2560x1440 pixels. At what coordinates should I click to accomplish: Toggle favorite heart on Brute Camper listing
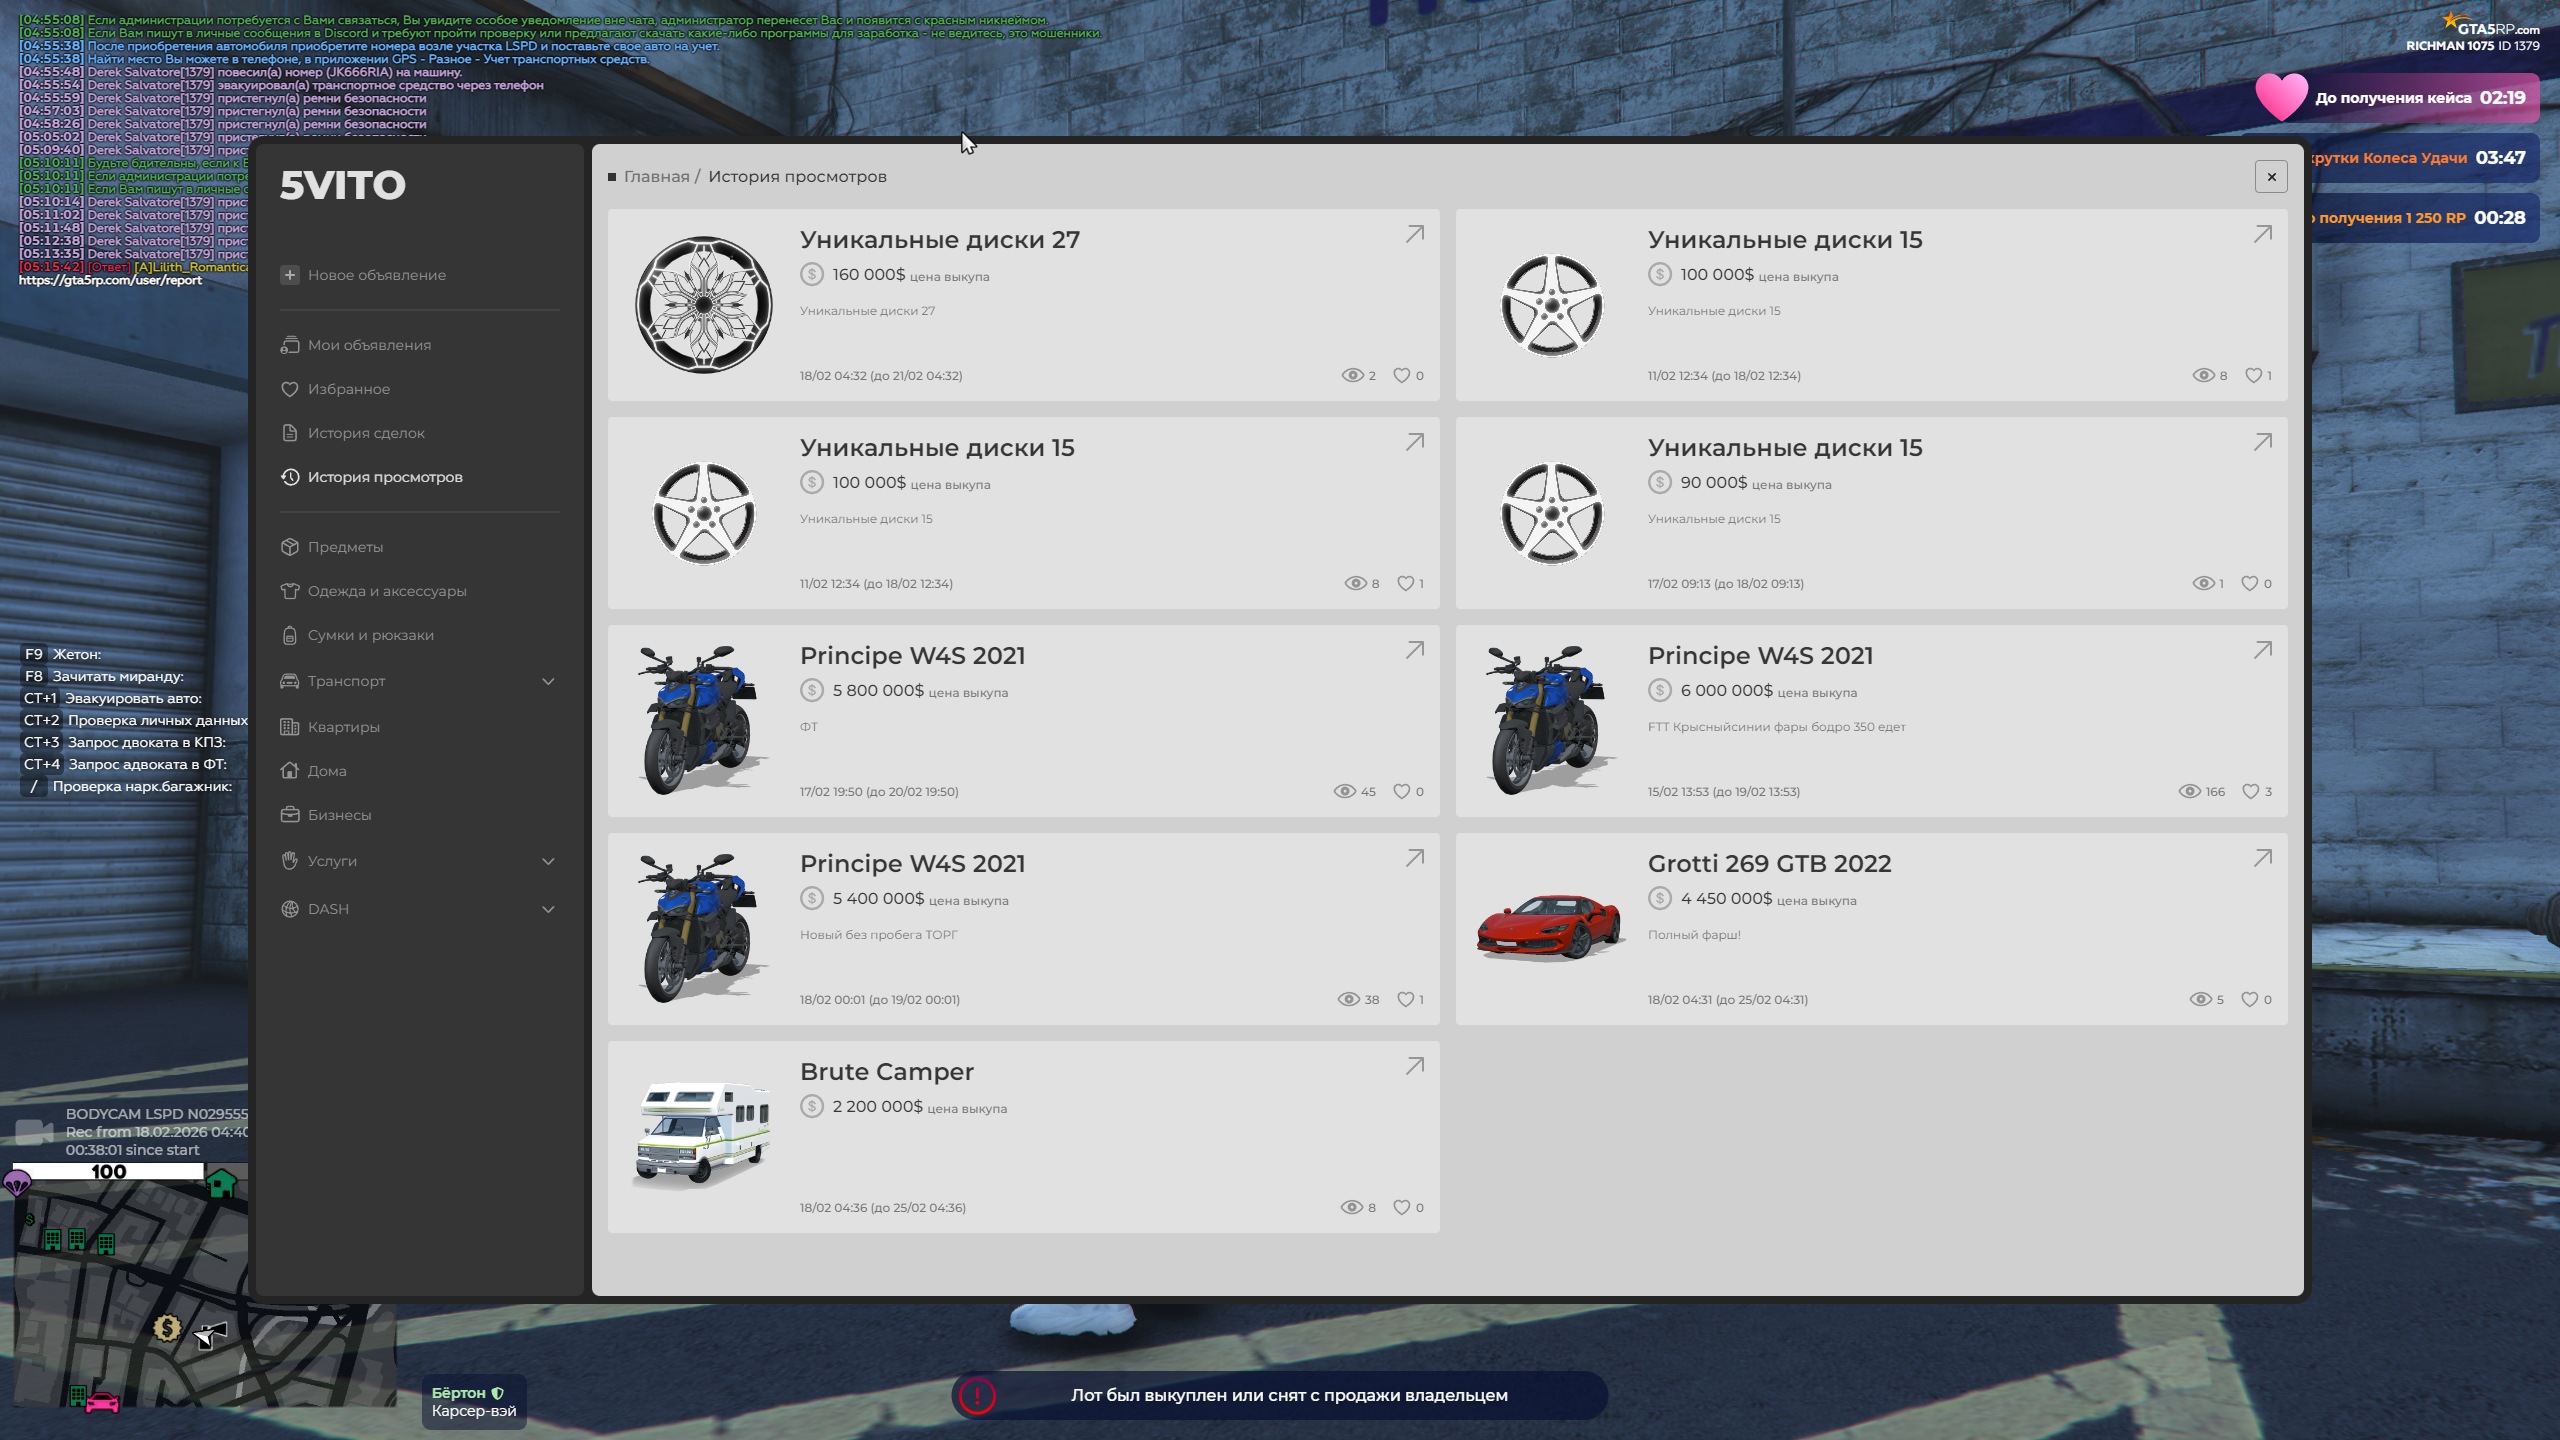[1401, 1207]
